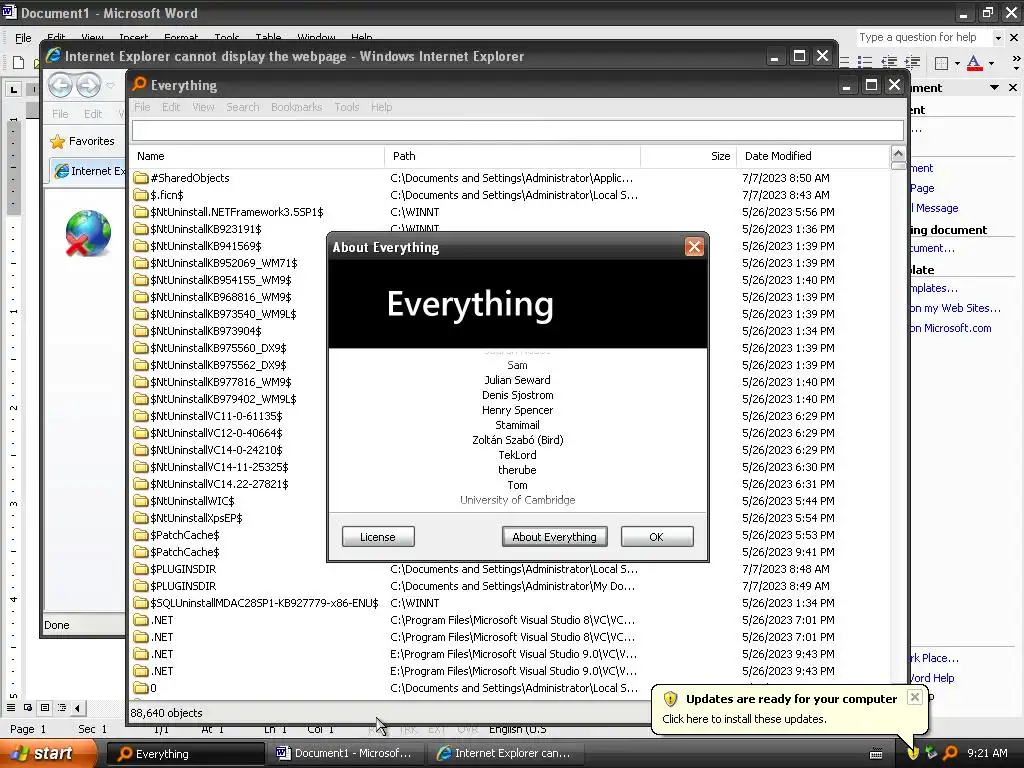Select the #SharedObjects folder icon

(x=140, y=178)
